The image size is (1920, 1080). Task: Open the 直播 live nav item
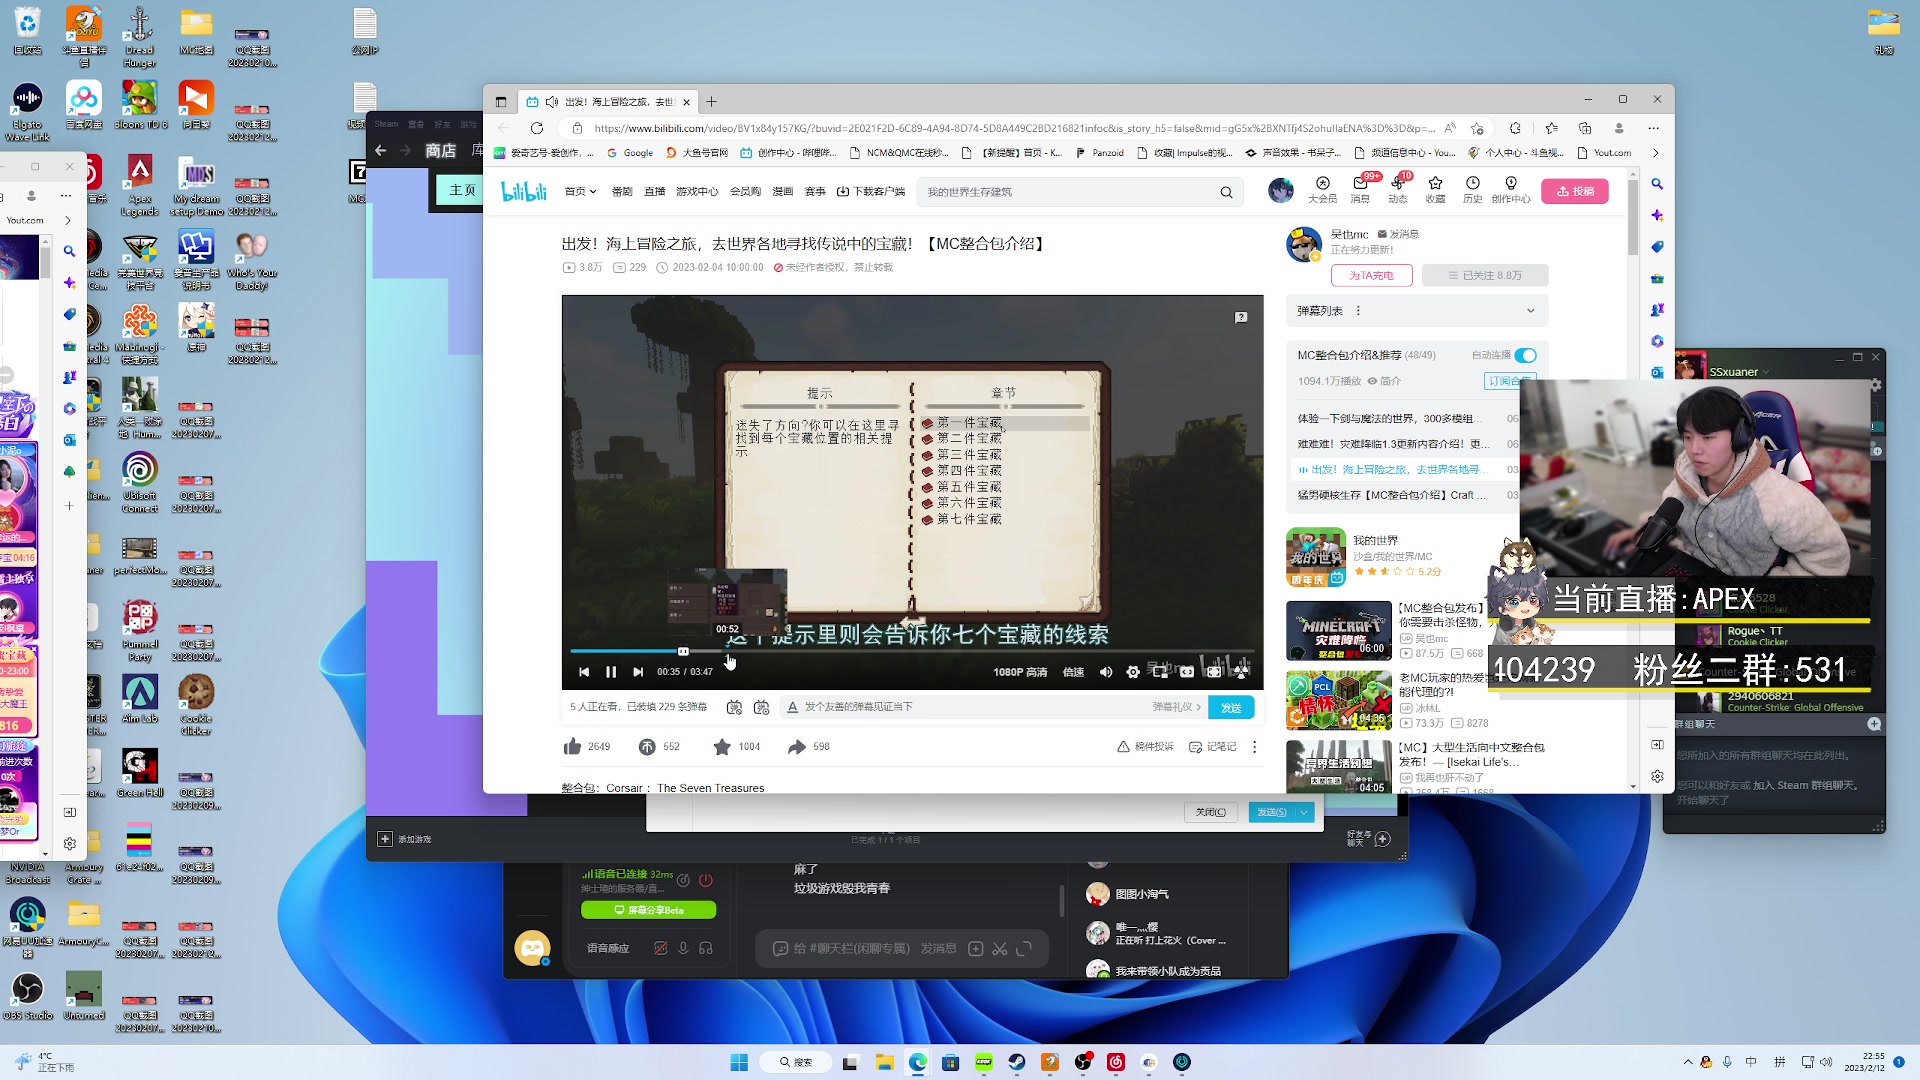[654, 192]
